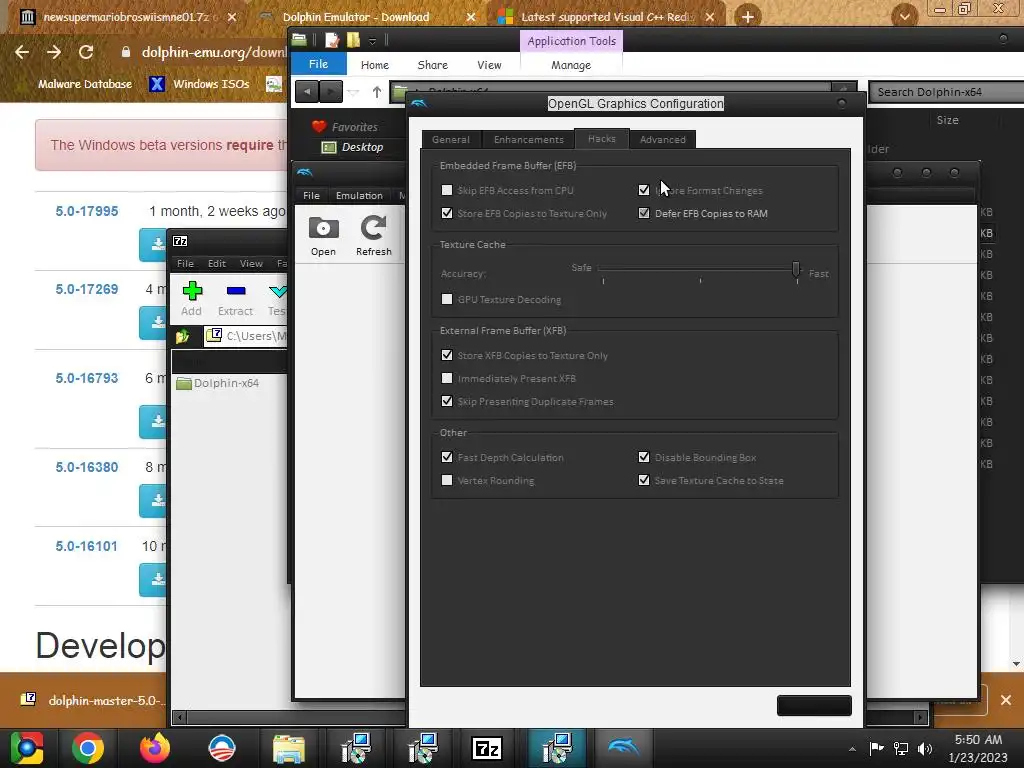This screenshot has width=1024, height=768.
Task: Click the Open disc icon in Dolphin toolbar
Action: [323, 228]
